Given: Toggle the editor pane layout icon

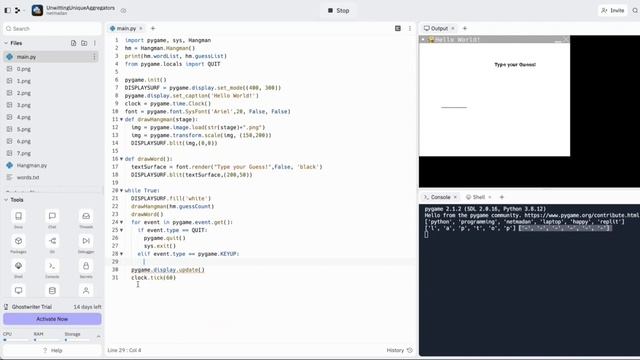Looking at the screenshot, I should coord(398,28).
